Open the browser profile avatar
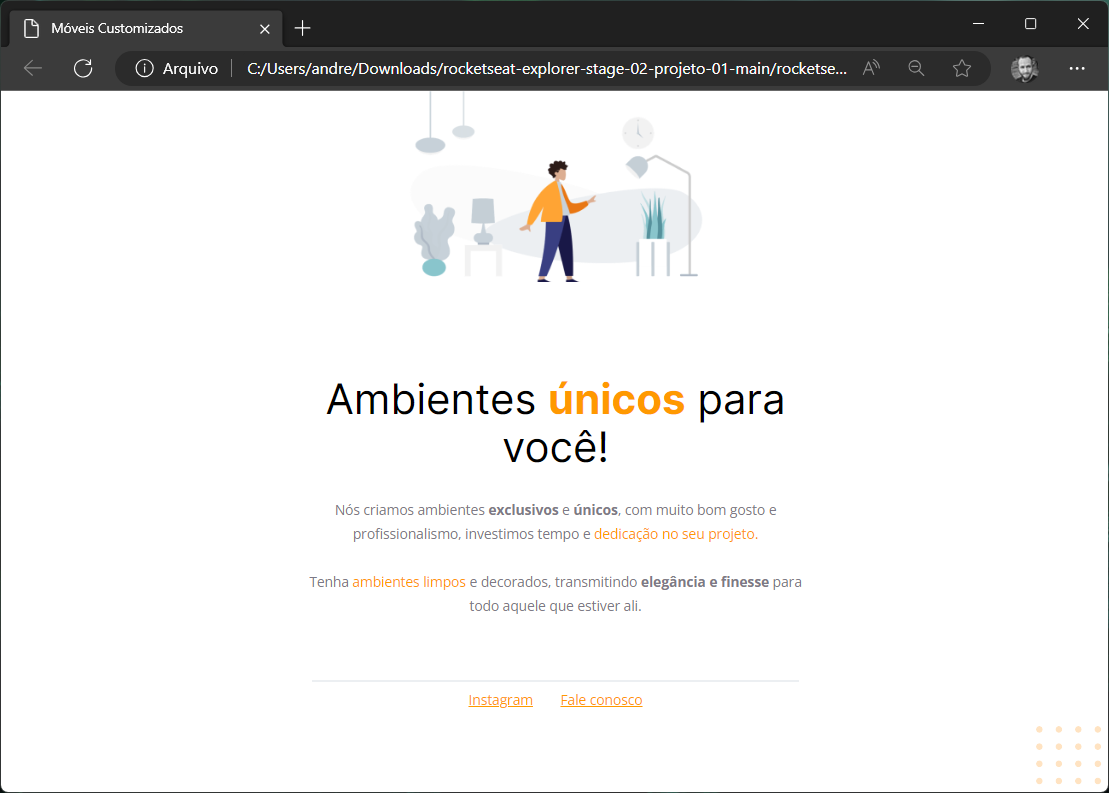 point(1024,68)
